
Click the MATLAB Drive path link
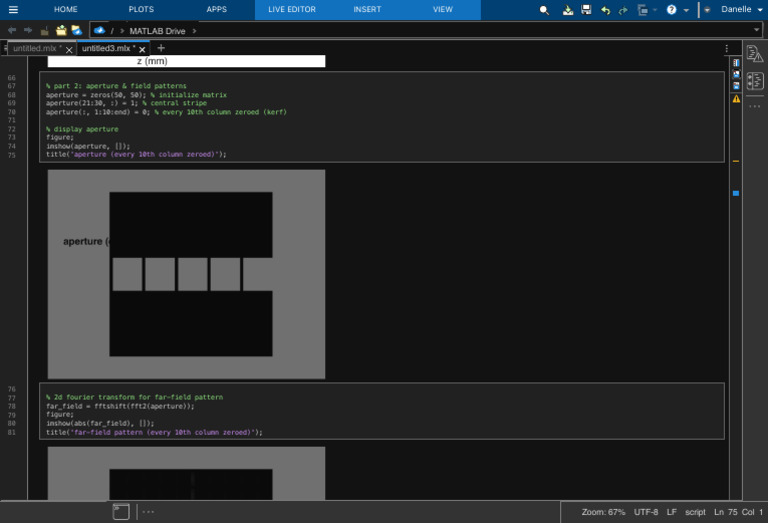tap(157, 31)
